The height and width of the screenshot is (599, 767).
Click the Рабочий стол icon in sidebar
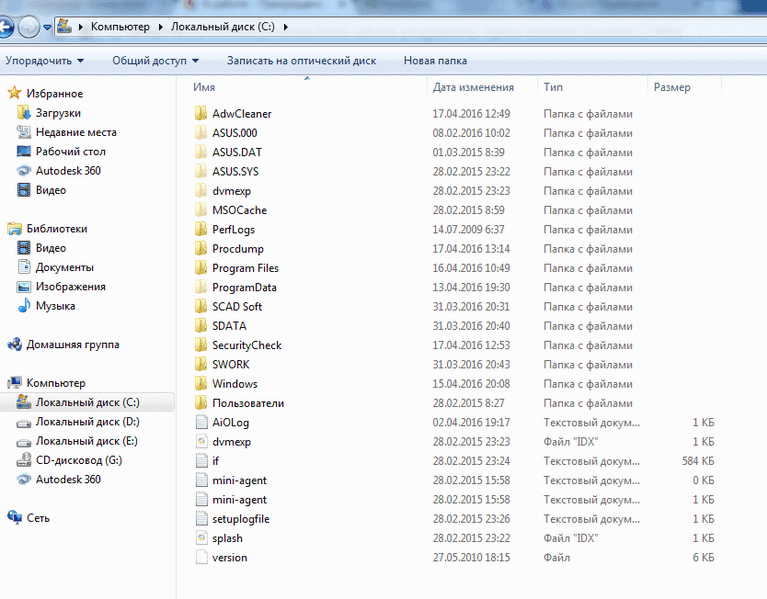click(x=23, y=151)
